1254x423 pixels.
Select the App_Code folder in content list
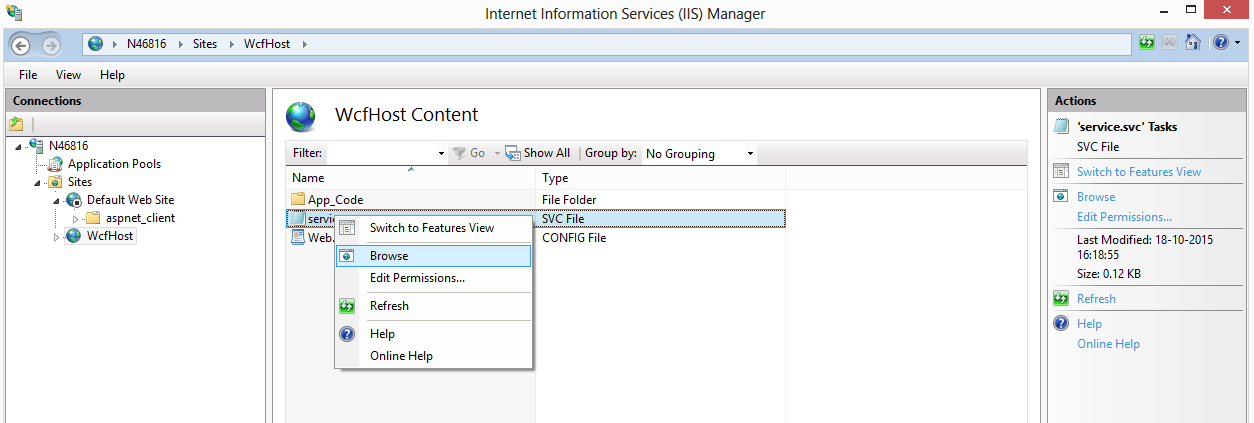[x=335, y=200]
